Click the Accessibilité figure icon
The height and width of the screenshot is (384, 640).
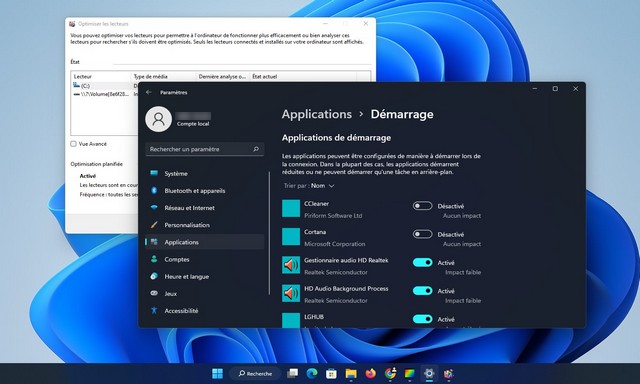154,310
